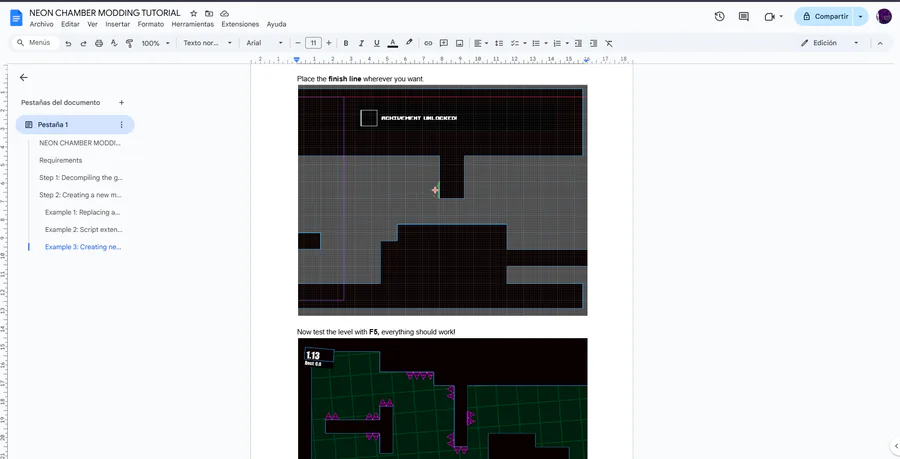Insert a checklist
Viewport: 900px width, 459px height.
(x=515, y=43)
